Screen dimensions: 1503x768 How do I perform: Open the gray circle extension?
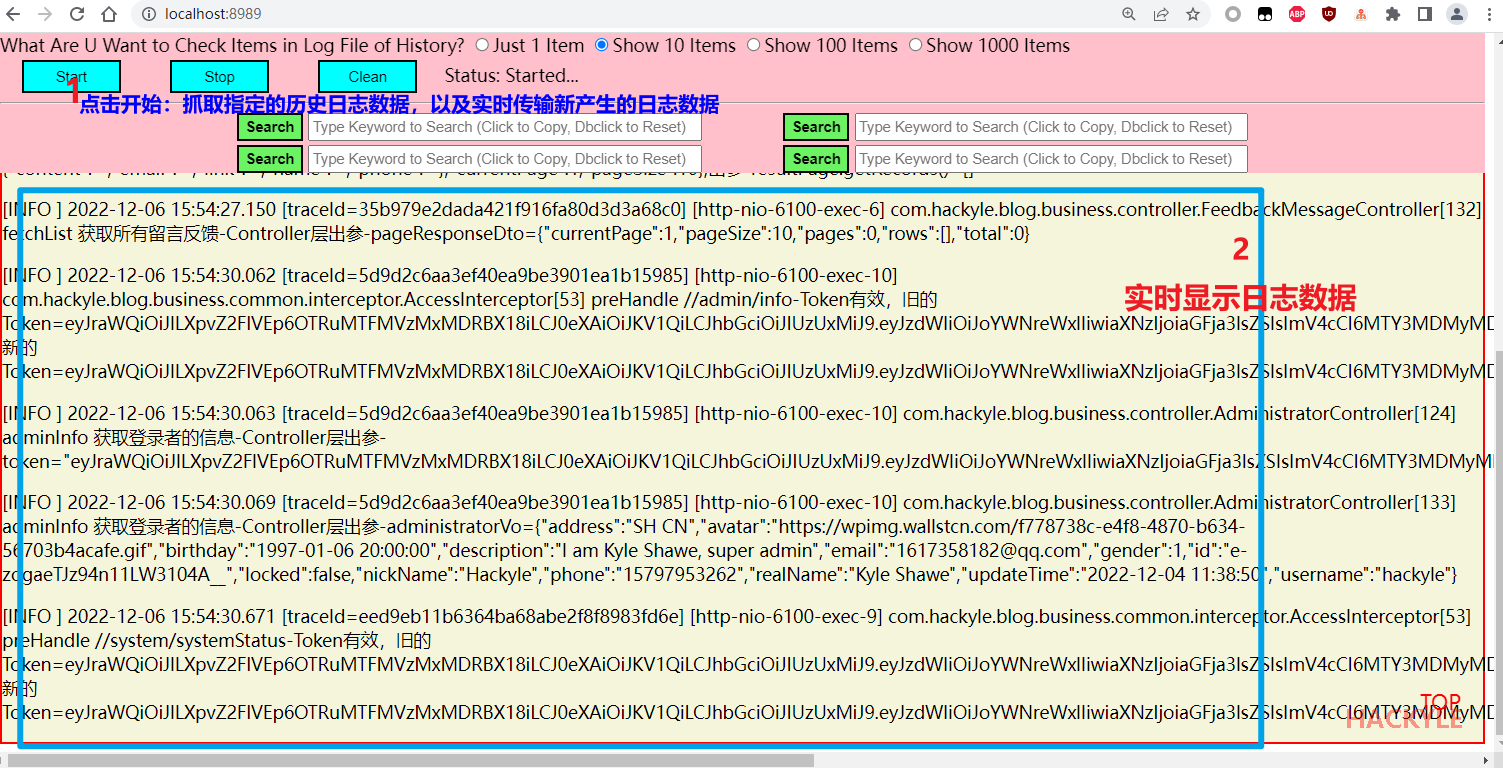[1233, 14]
